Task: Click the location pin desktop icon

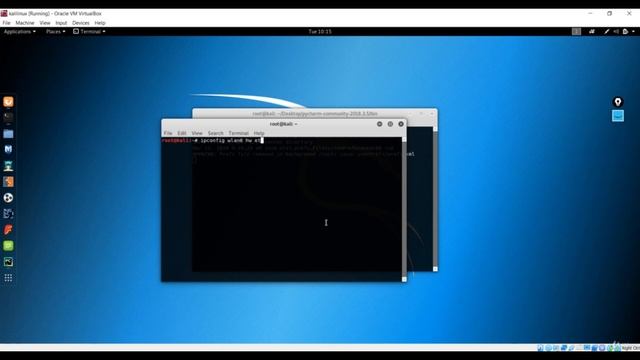Action: pos(618,102)
